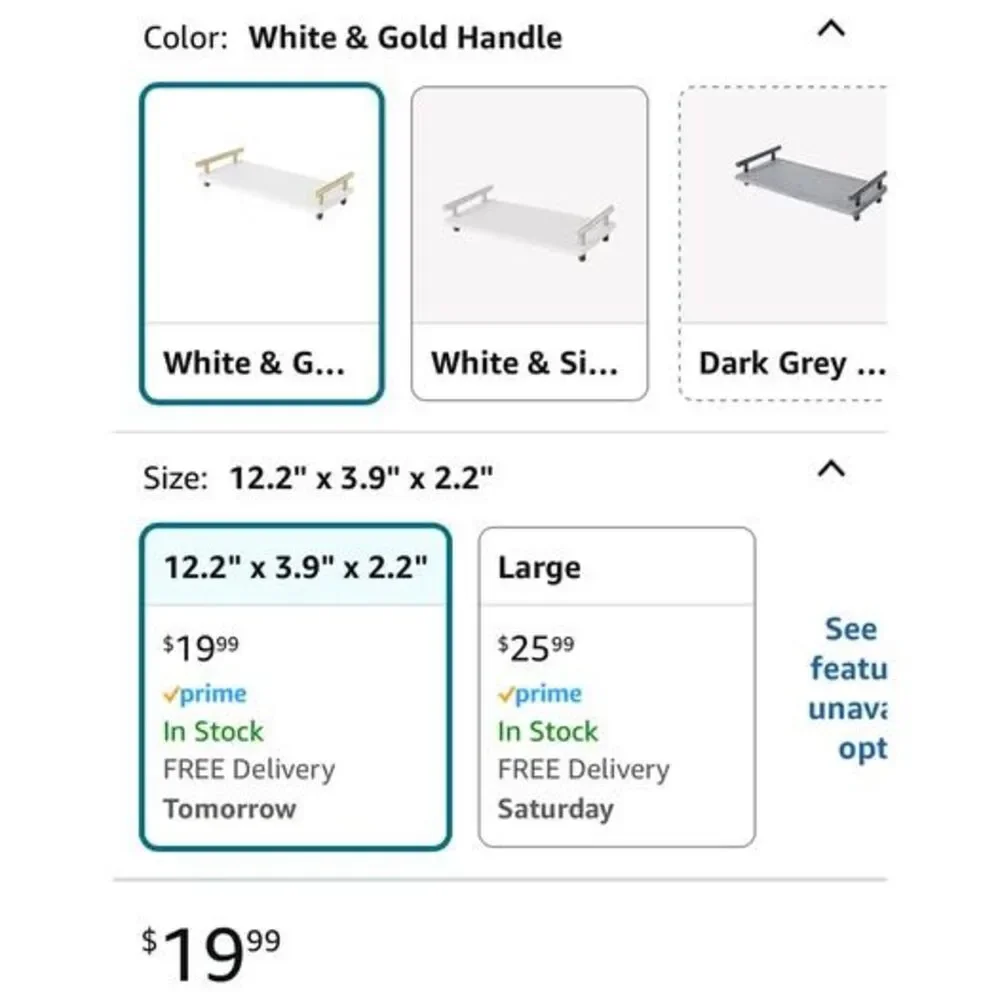Collapse the Size section chevron
This screenshot has height=1000, width=1000.
tap(831, 469)
